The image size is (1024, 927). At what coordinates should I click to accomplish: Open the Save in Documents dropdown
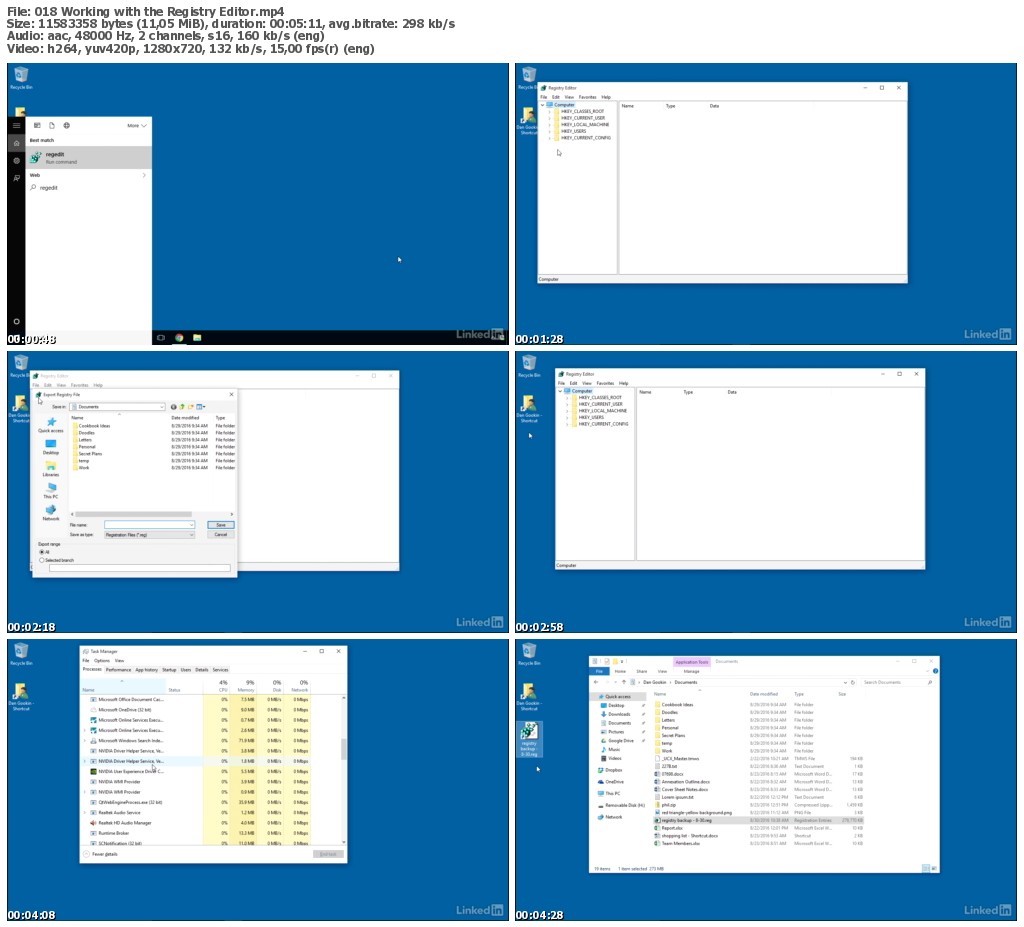118,406
